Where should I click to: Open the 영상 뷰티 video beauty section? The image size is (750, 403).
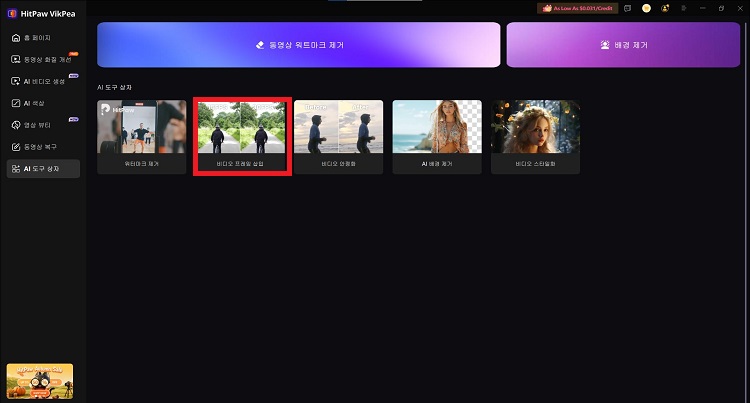click(x=43, y=125)
